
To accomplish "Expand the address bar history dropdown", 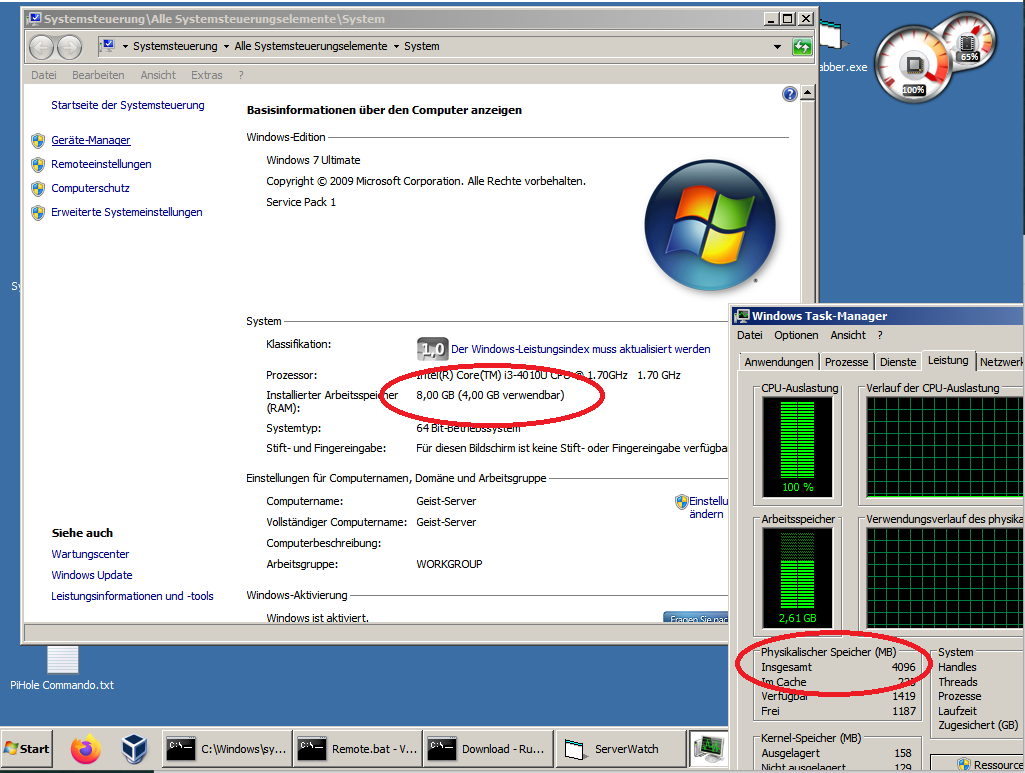I will [x=777, y=46].
